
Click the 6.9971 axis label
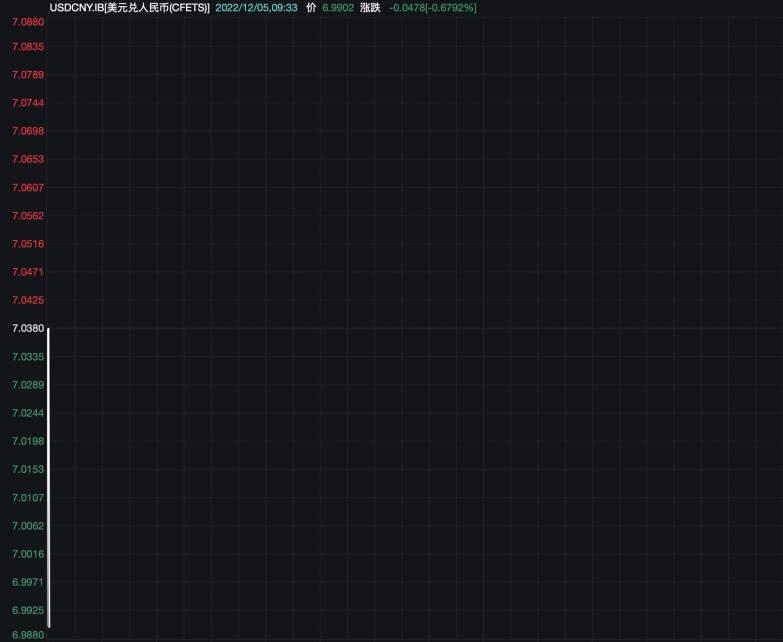click(28, 582)
